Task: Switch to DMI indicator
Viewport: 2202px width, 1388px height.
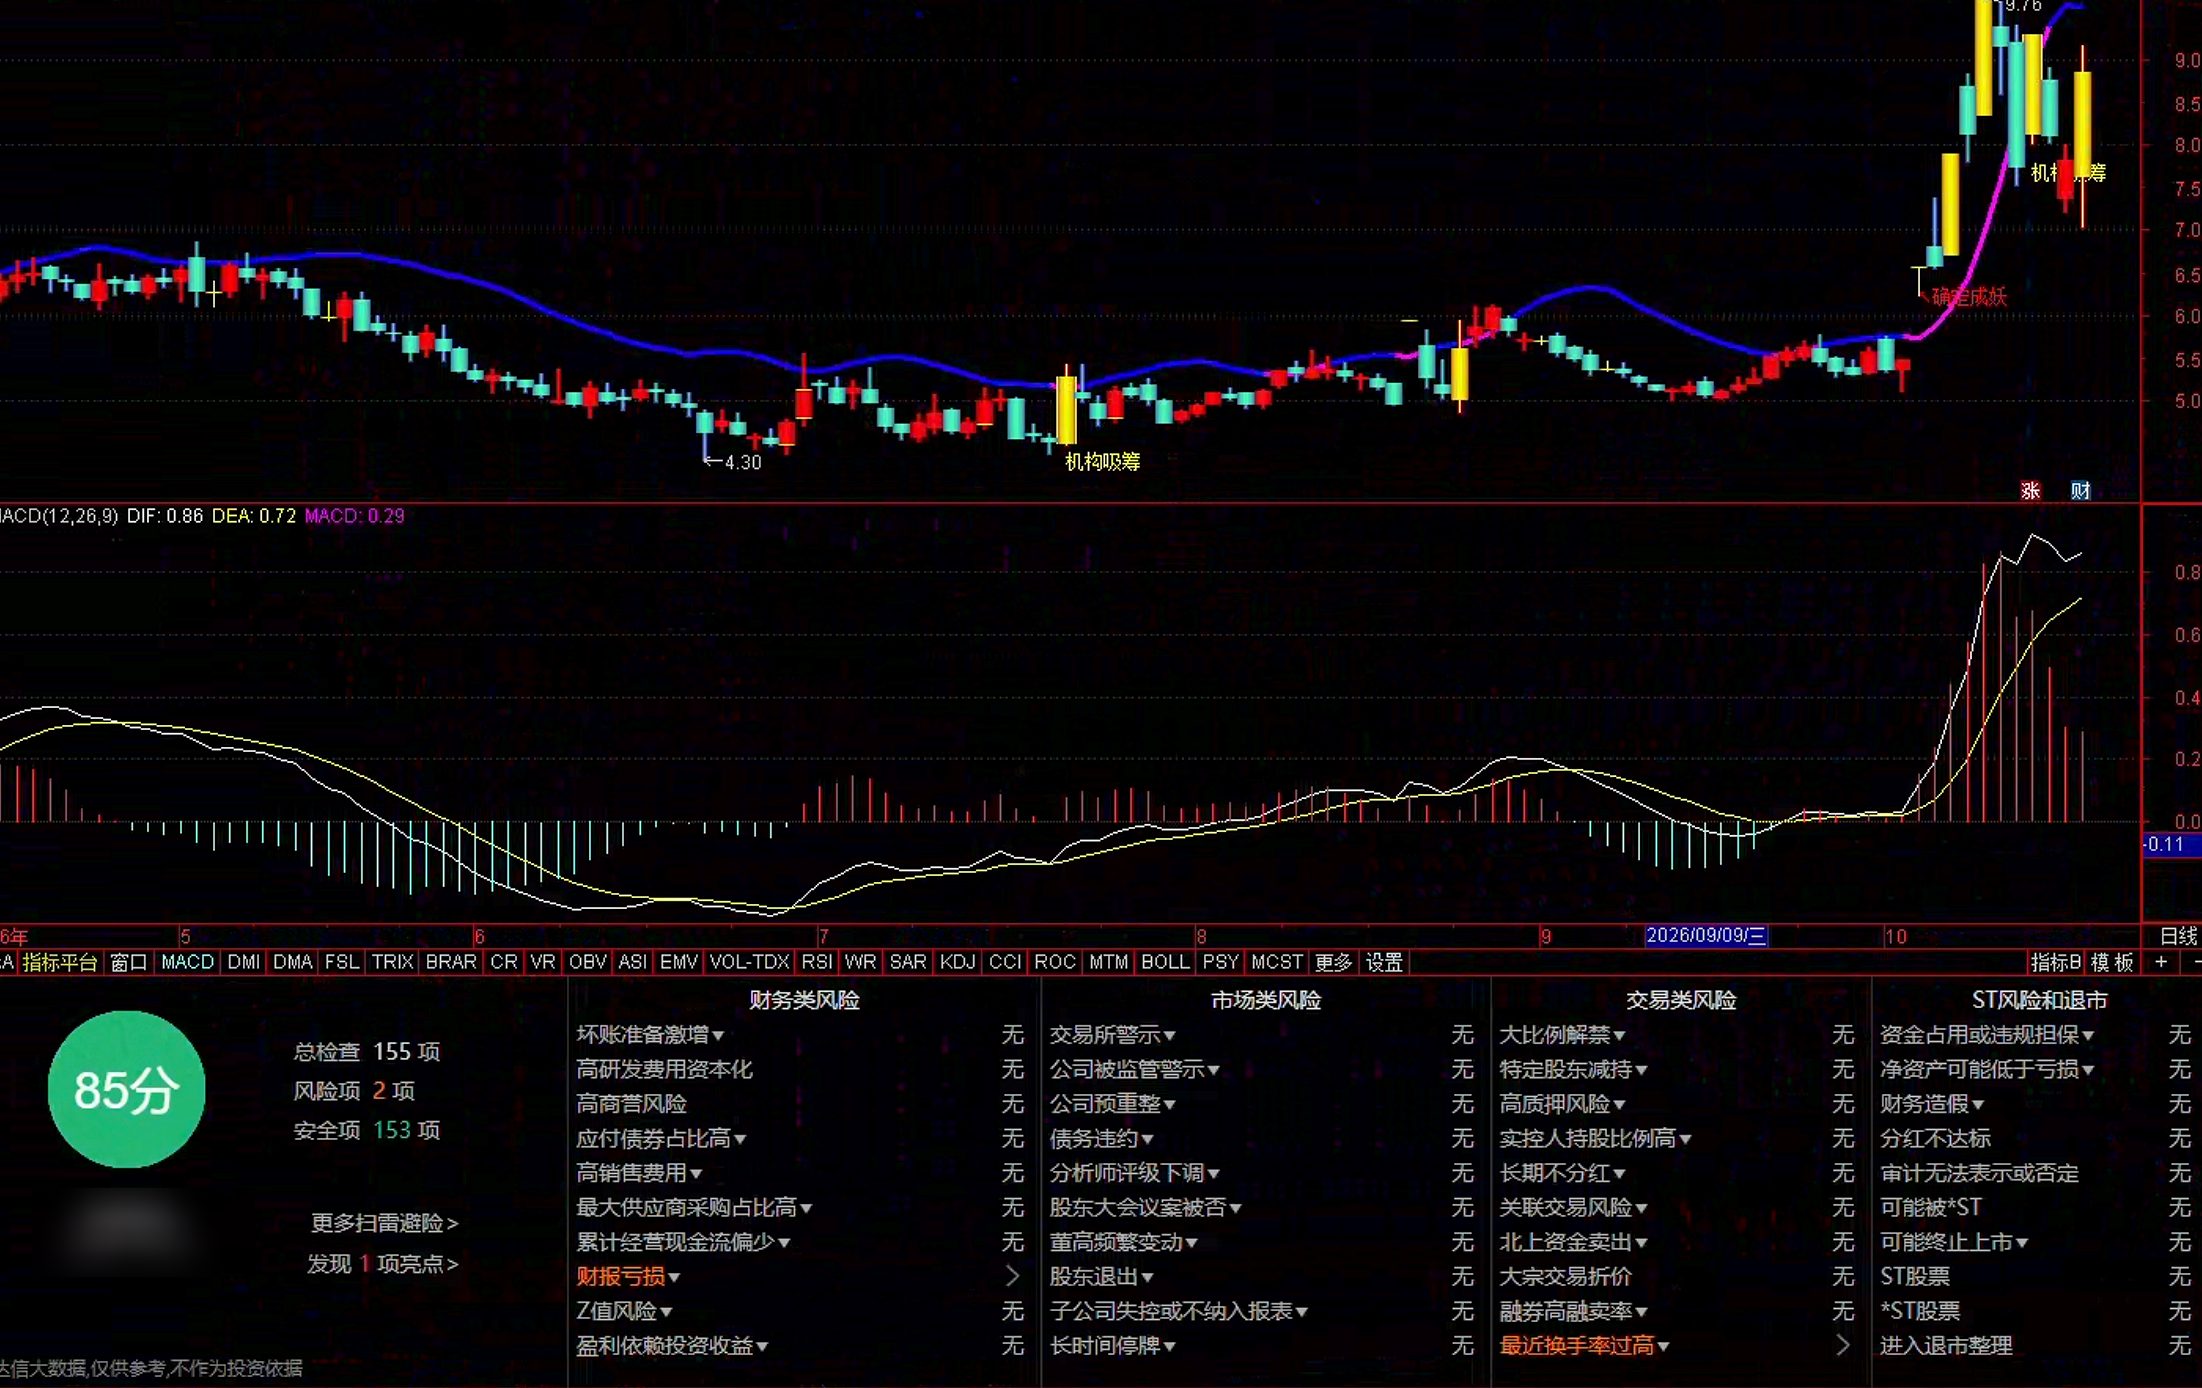Action: pos(243,962)
